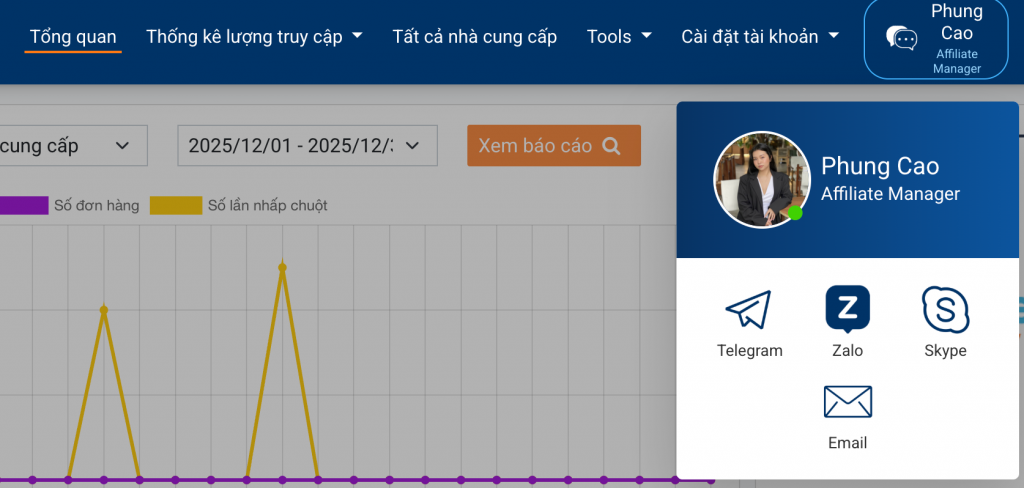
Task: Click the green online status dot
Action: coord(795,212)
